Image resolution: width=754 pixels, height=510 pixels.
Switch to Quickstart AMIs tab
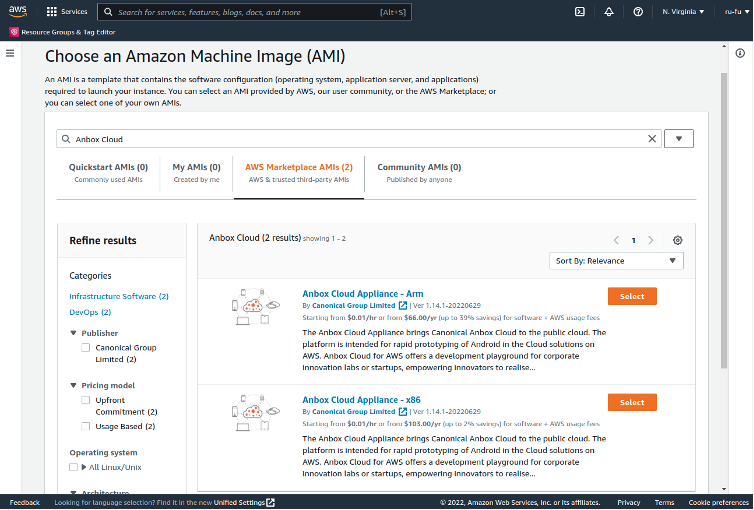click(108, 173)
